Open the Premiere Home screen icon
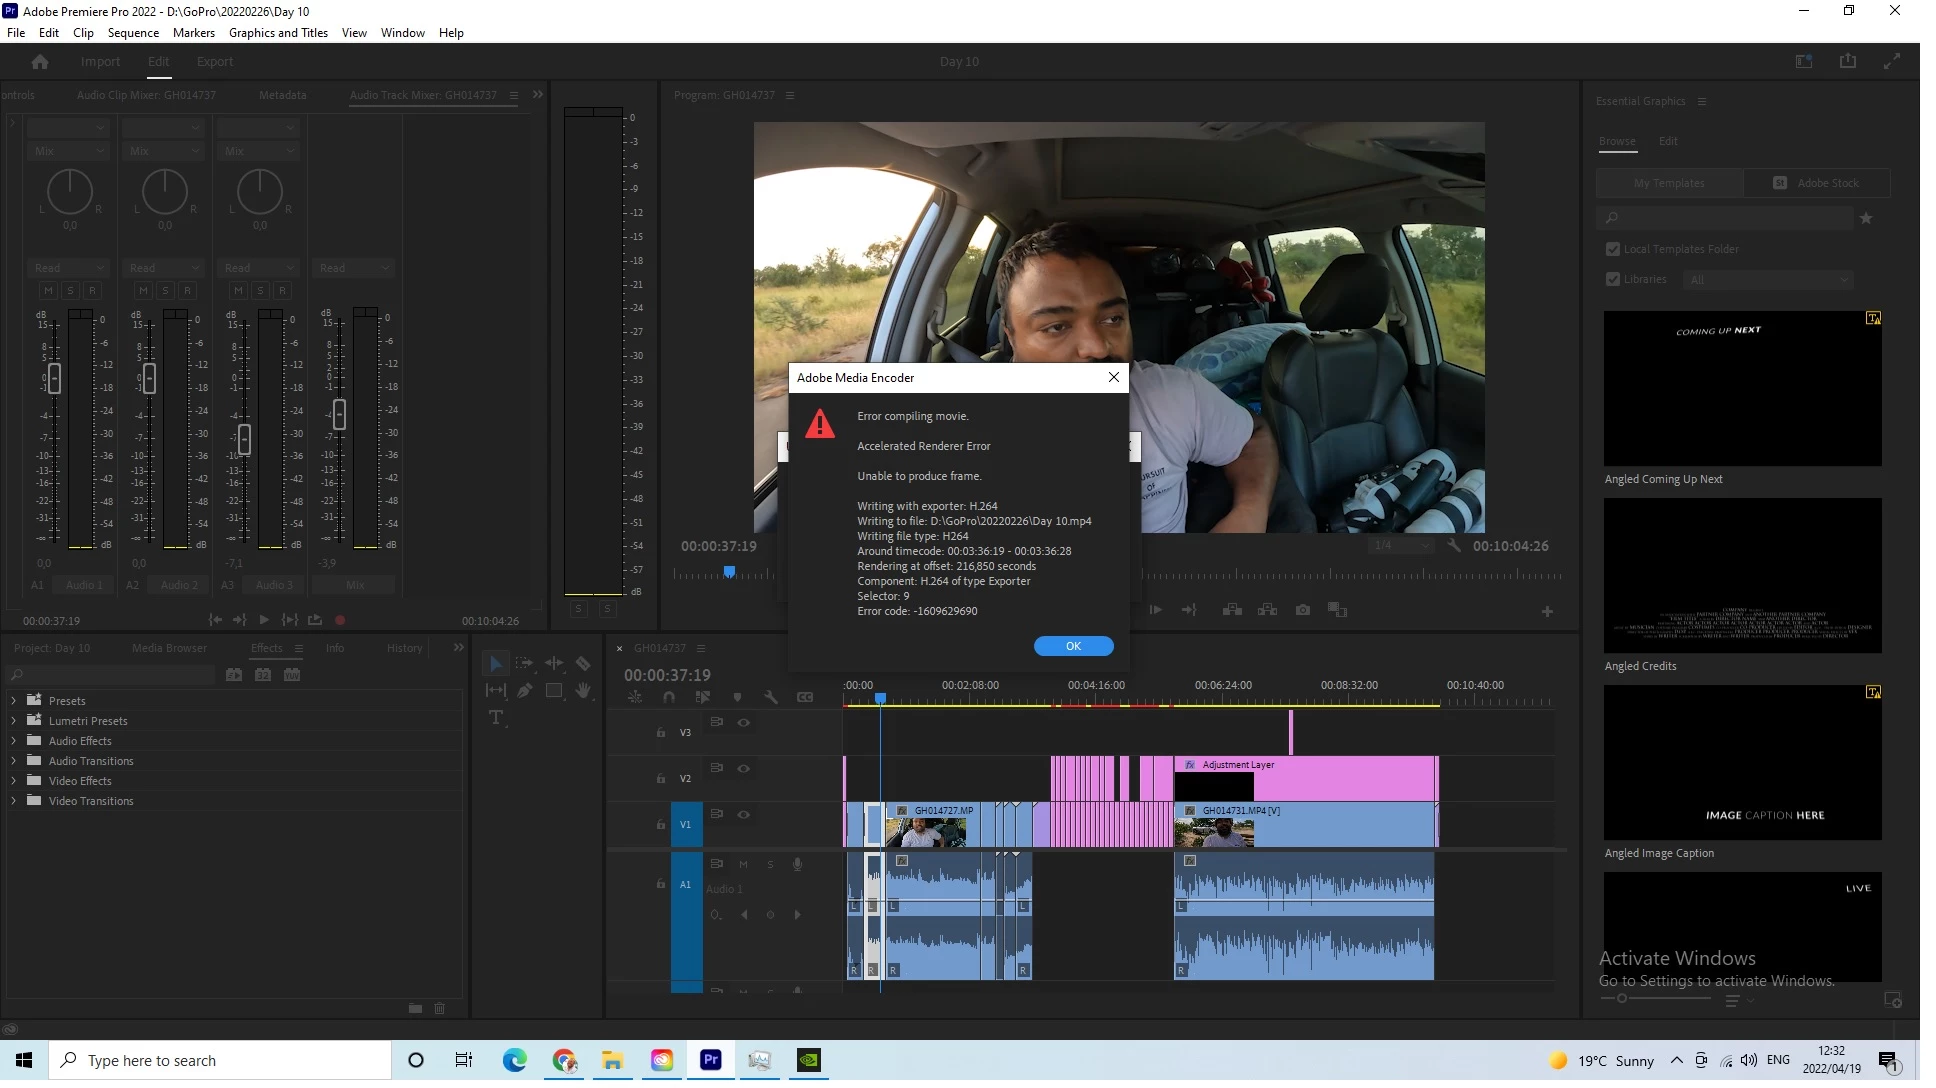 40,62
